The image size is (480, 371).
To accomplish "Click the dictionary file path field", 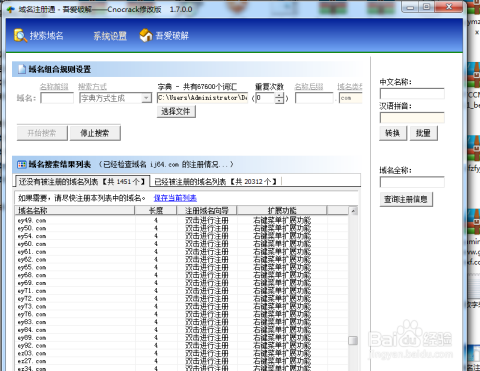I will pyautogui.click(x=202, y=98).
